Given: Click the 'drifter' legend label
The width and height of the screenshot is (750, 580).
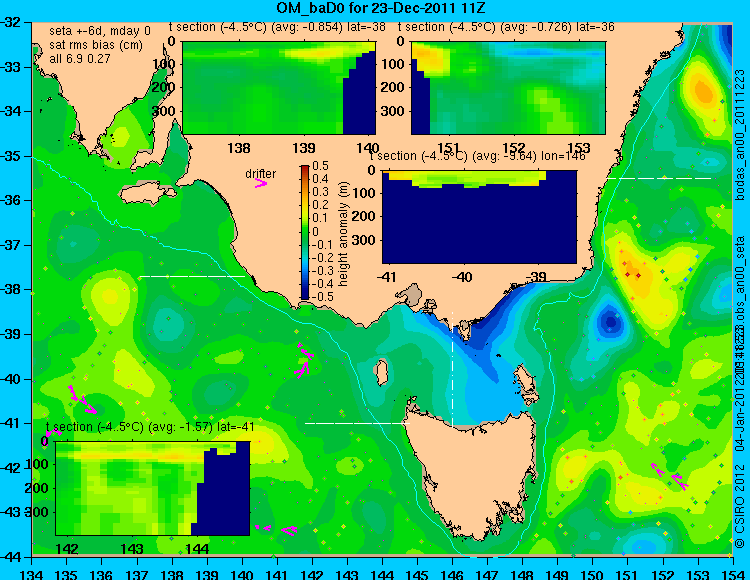Looking at the screenshot, I should tap(261, 174).
